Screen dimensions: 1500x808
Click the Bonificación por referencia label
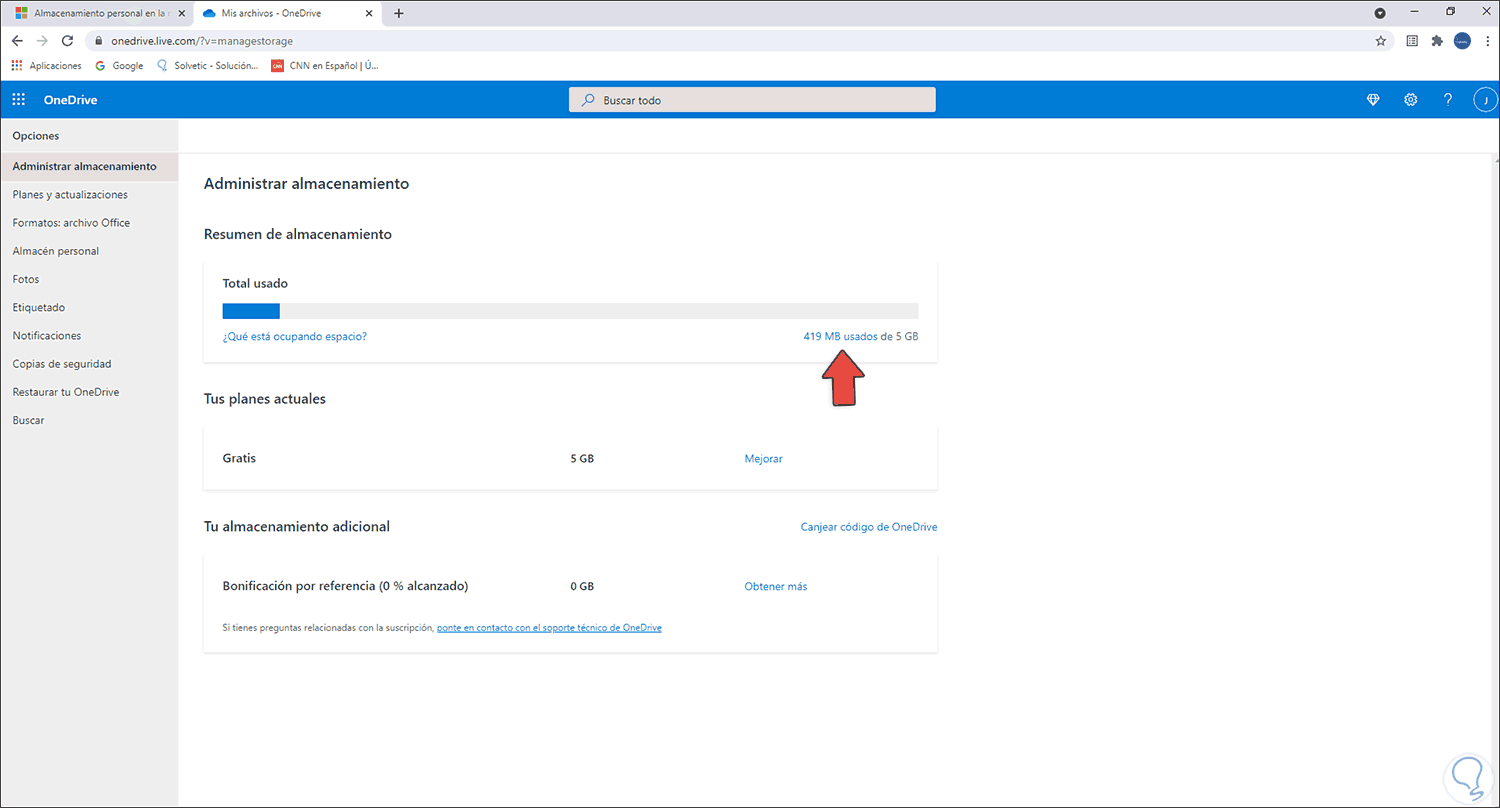[345, 586]
